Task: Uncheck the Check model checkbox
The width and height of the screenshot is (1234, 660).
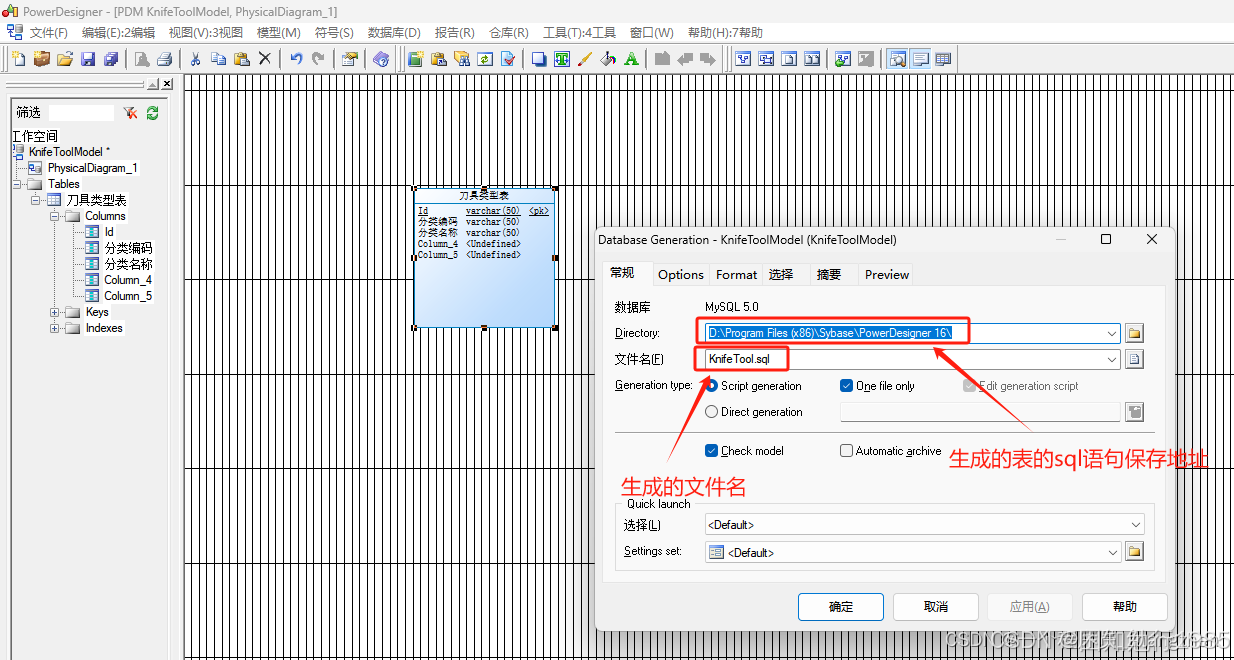Action: click(x=712, y=451)
